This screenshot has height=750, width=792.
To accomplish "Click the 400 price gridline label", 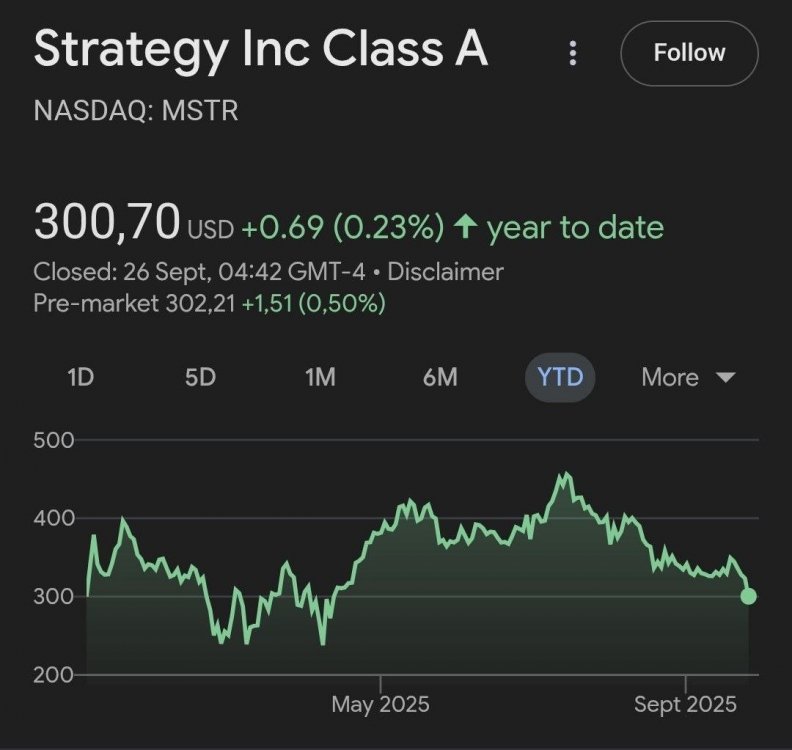I will click(54, 518).
